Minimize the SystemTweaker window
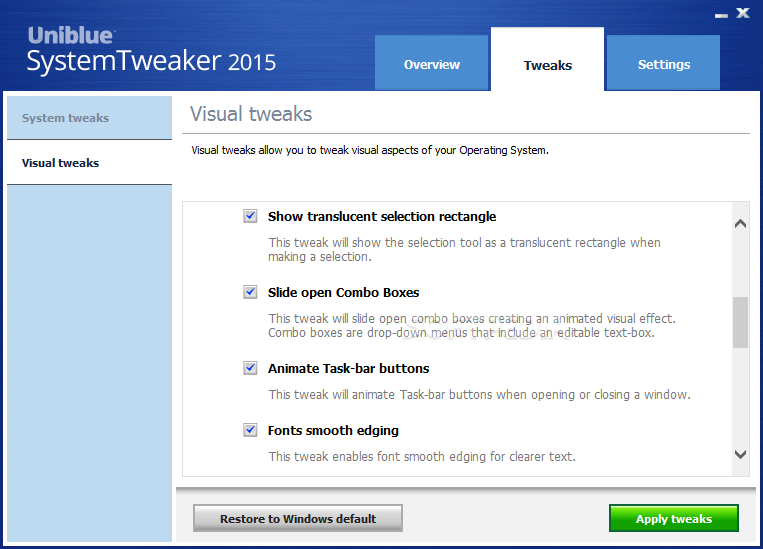Image resolution: width=763 pixels, height=549 pixels. (x=721, y=15)
